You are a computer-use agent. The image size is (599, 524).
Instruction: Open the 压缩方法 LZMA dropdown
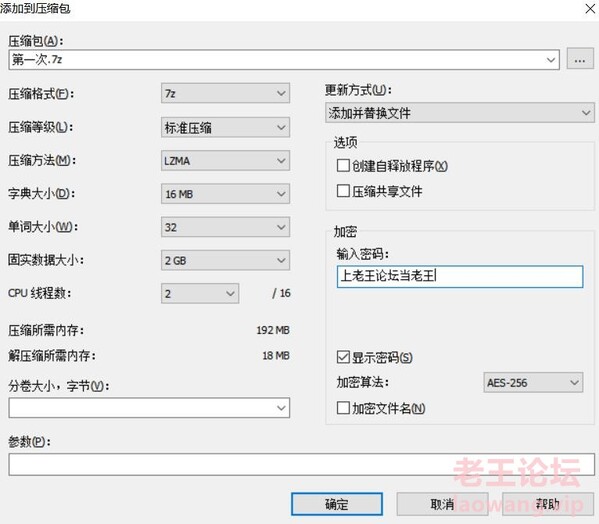point(225,160)
